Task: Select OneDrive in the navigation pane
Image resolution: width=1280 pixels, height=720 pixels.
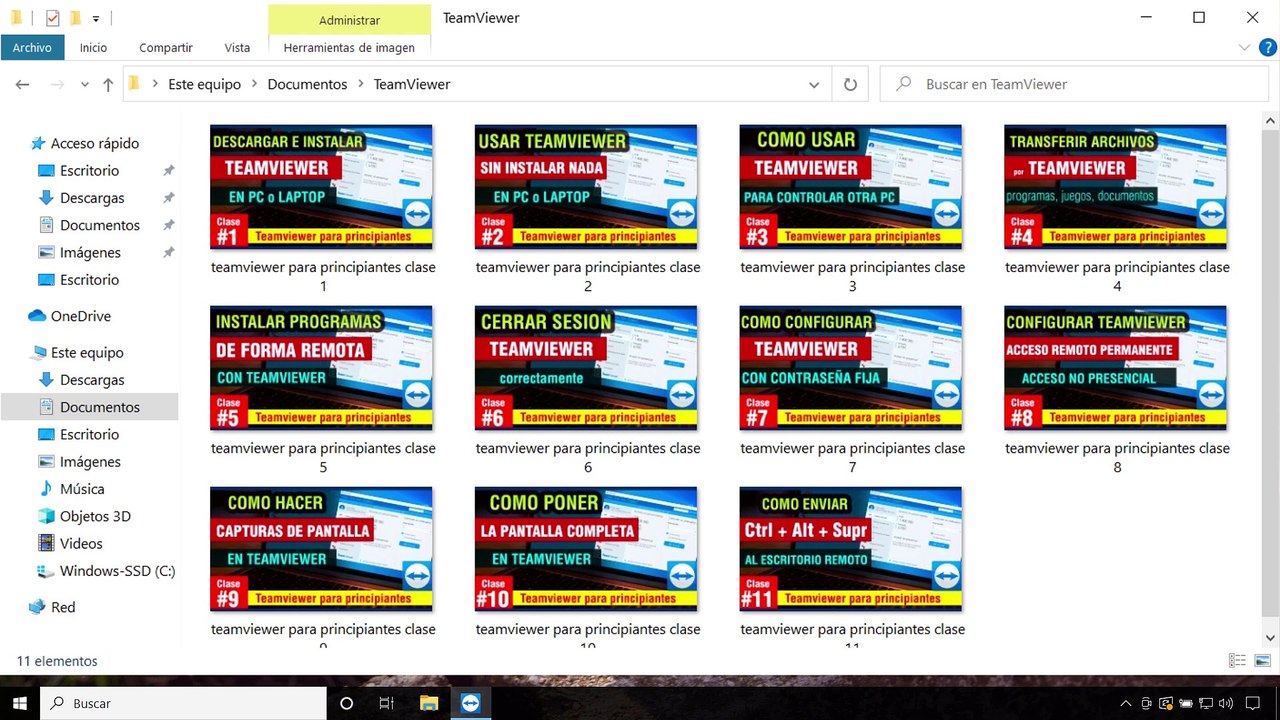Action: [80, 316]
